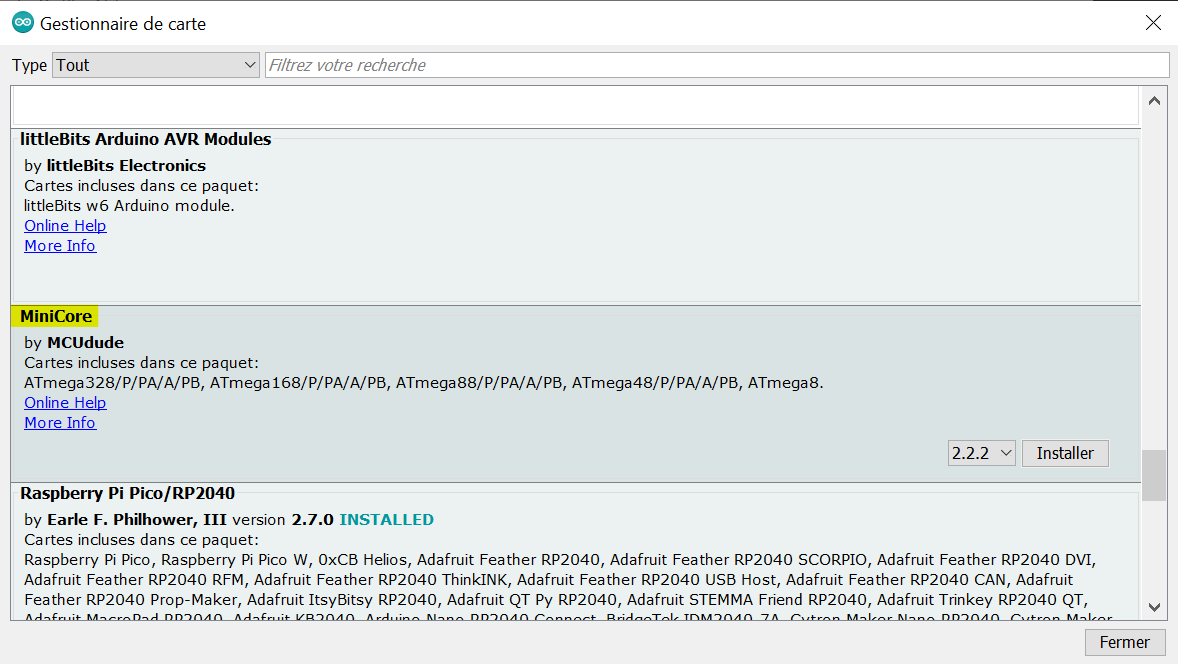Viewport: 1178px width, 664px height.
Task: Click the Earle F. Philhower, III author name
Action: point(137,520)
